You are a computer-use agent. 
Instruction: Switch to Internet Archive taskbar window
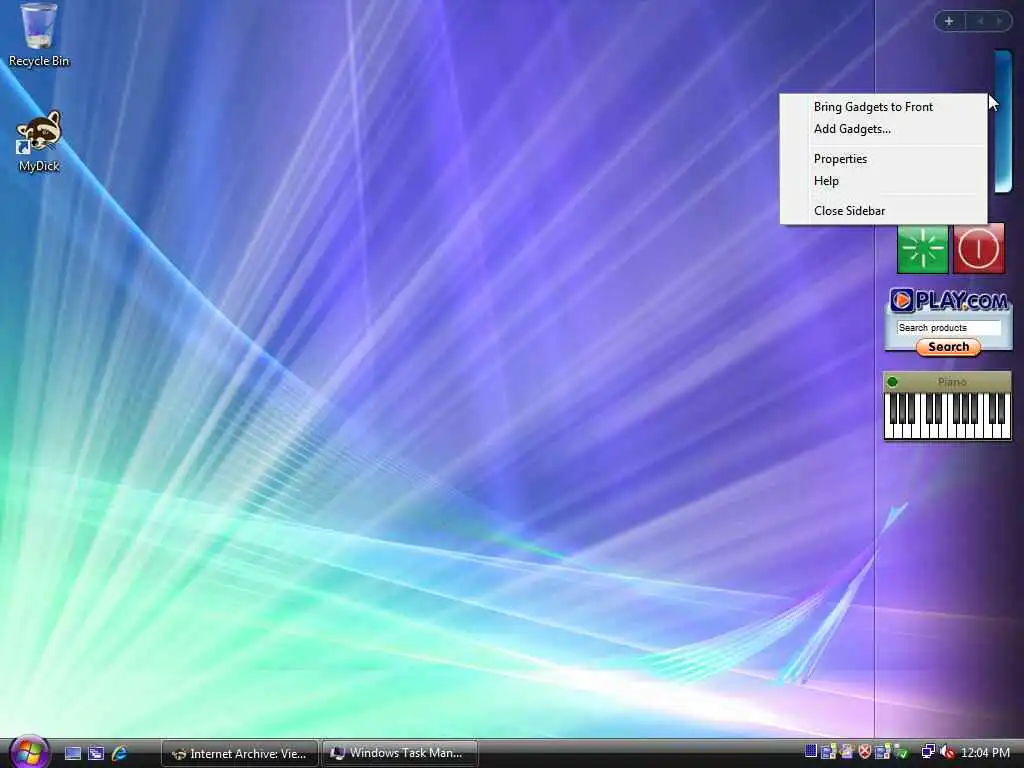240,754
